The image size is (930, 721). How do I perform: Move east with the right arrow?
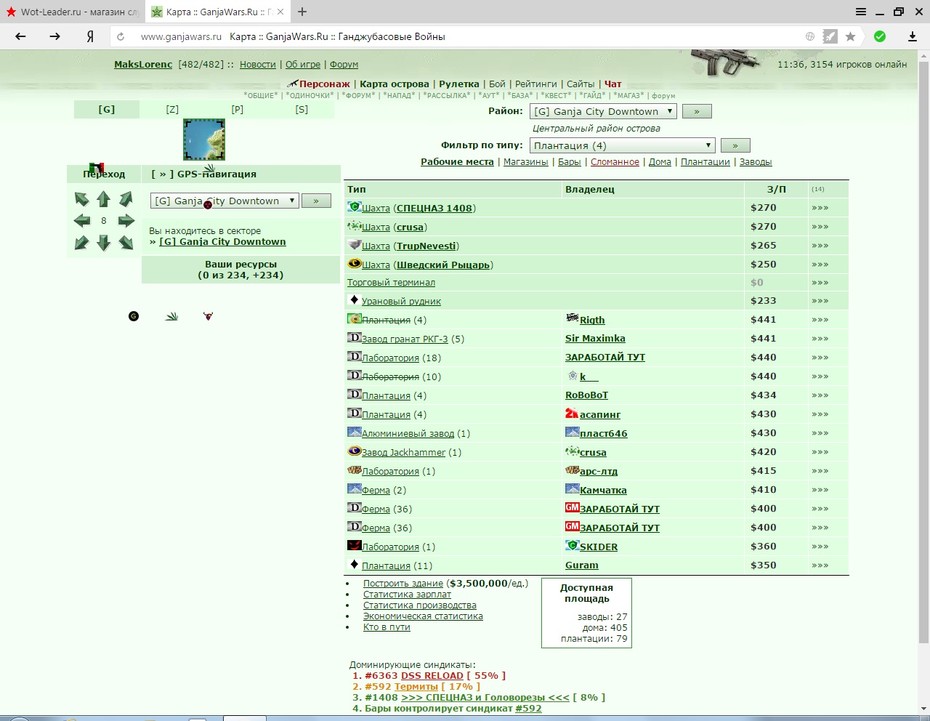126,221
